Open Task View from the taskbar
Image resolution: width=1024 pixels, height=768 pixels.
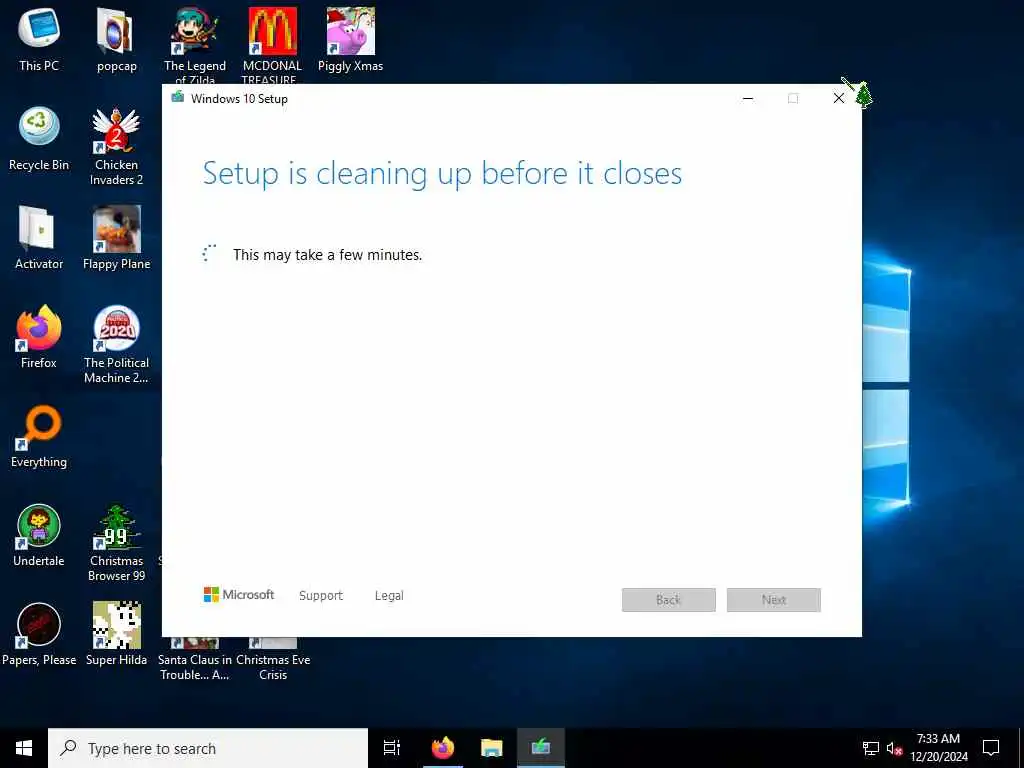coord(392,748)
